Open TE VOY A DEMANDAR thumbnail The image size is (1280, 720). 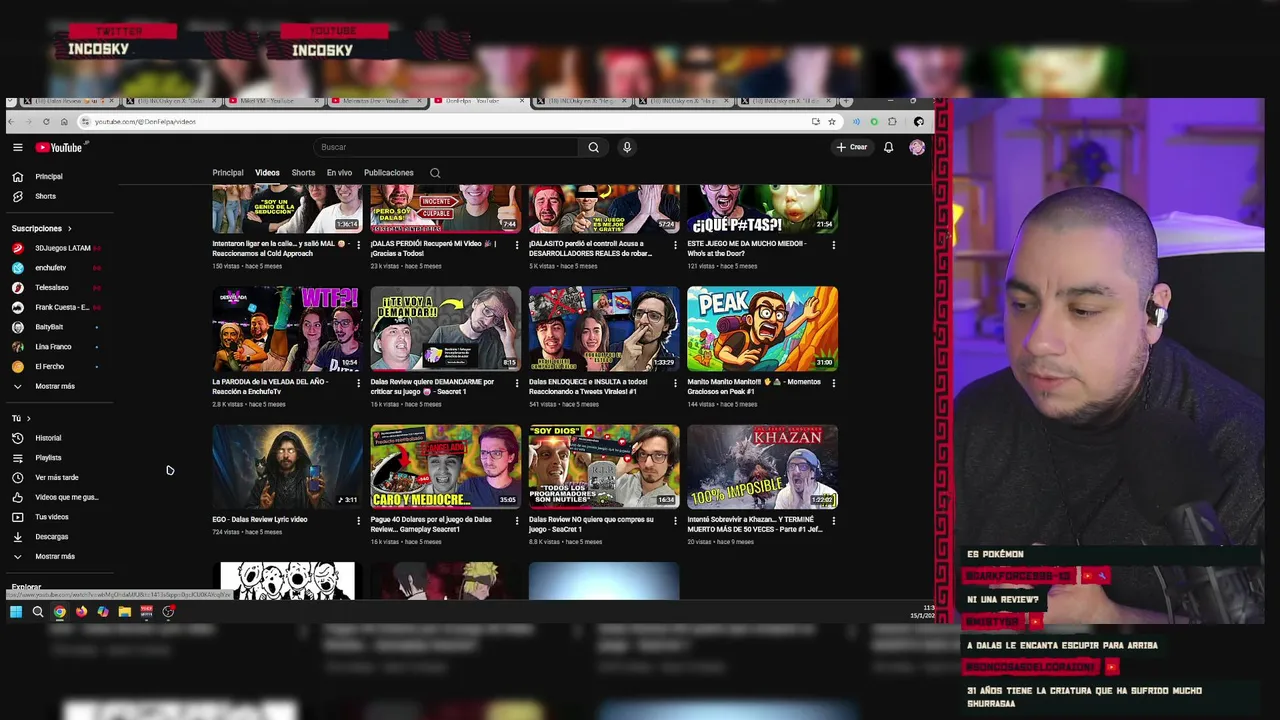(x=446, y=329)
